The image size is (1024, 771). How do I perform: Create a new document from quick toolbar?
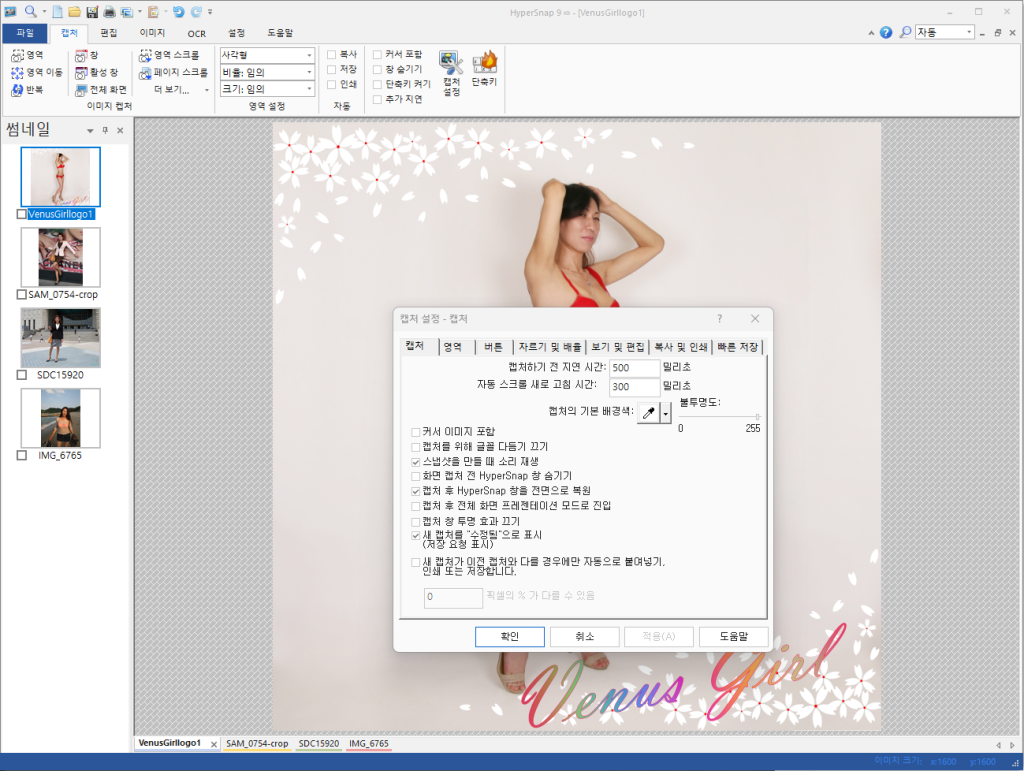57,12
